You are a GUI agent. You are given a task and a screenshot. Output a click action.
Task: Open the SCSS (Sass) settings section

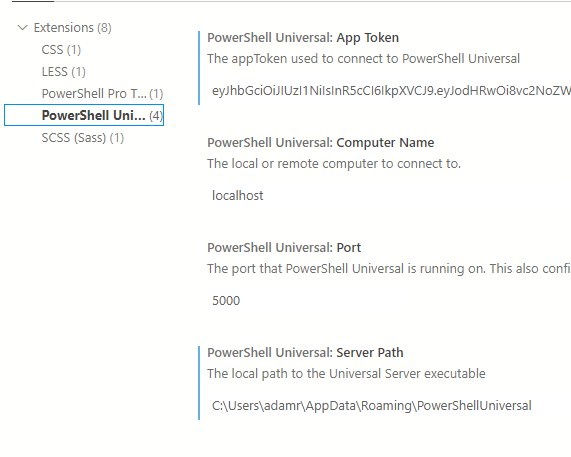83,138
